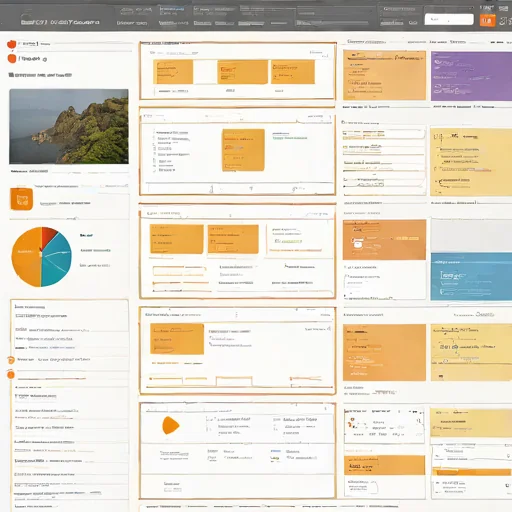Select the teal slice of the pie chart
Screen dimensions: 512x512
[58, 260]
